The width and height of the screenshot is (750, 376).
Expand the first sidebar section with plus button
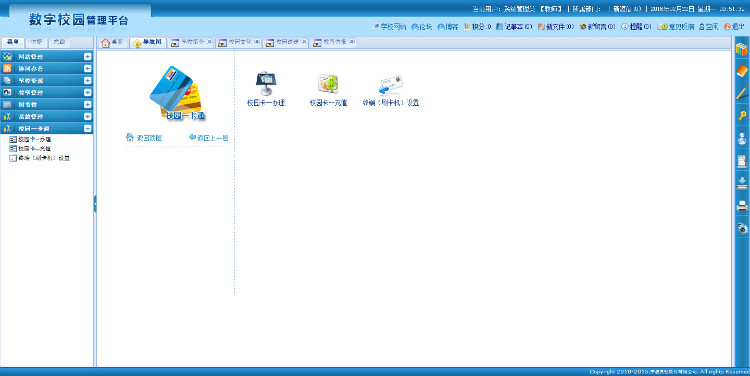(x=88, y=56)
